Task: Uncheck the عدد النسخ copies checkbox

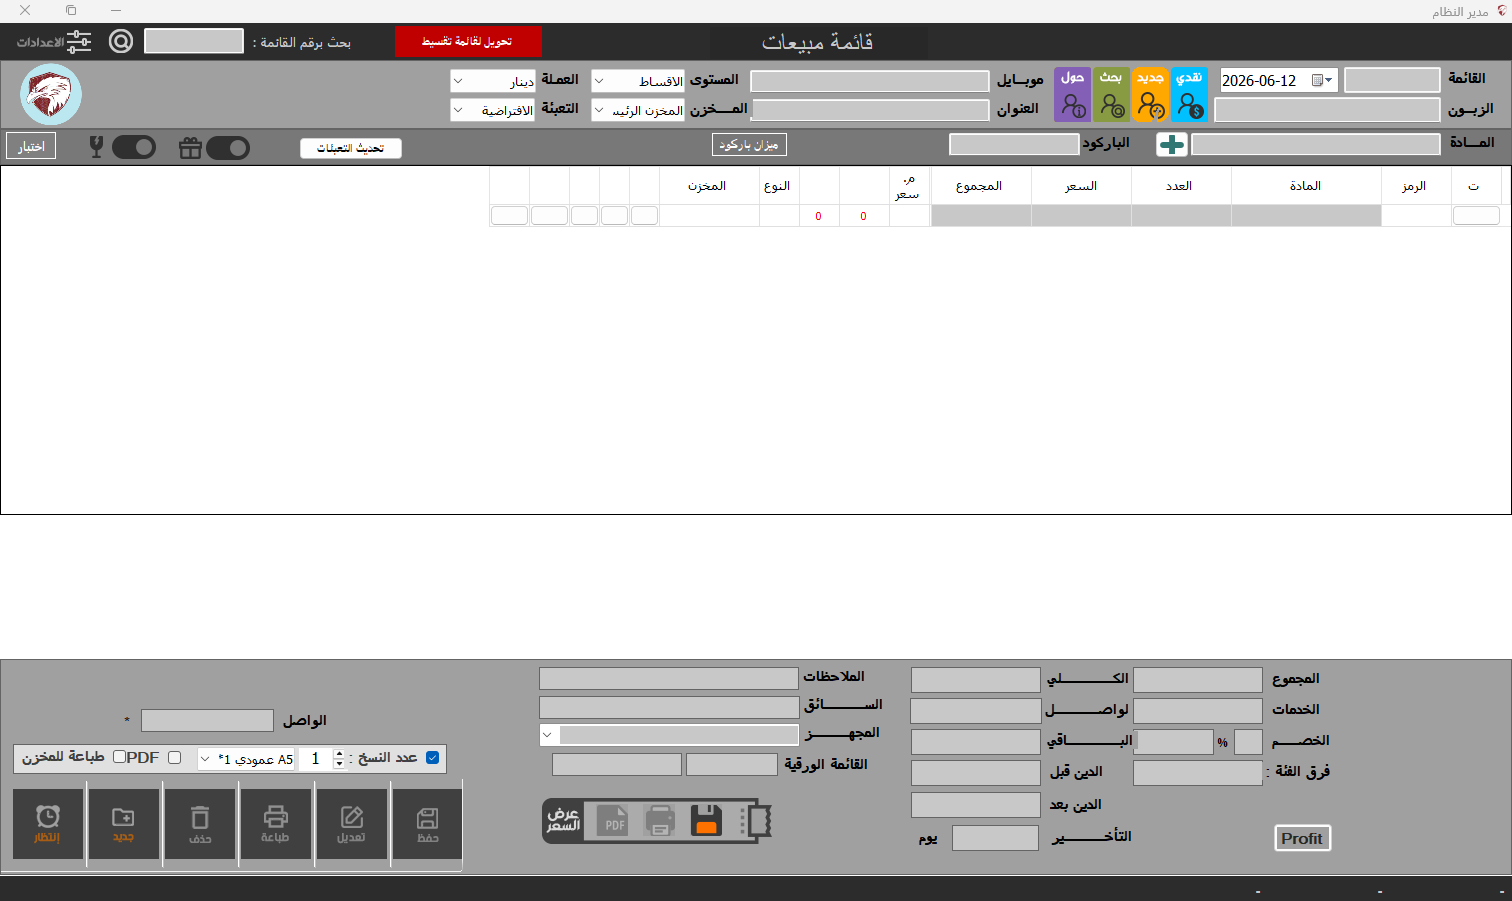Action: click(x=432, y=758)
